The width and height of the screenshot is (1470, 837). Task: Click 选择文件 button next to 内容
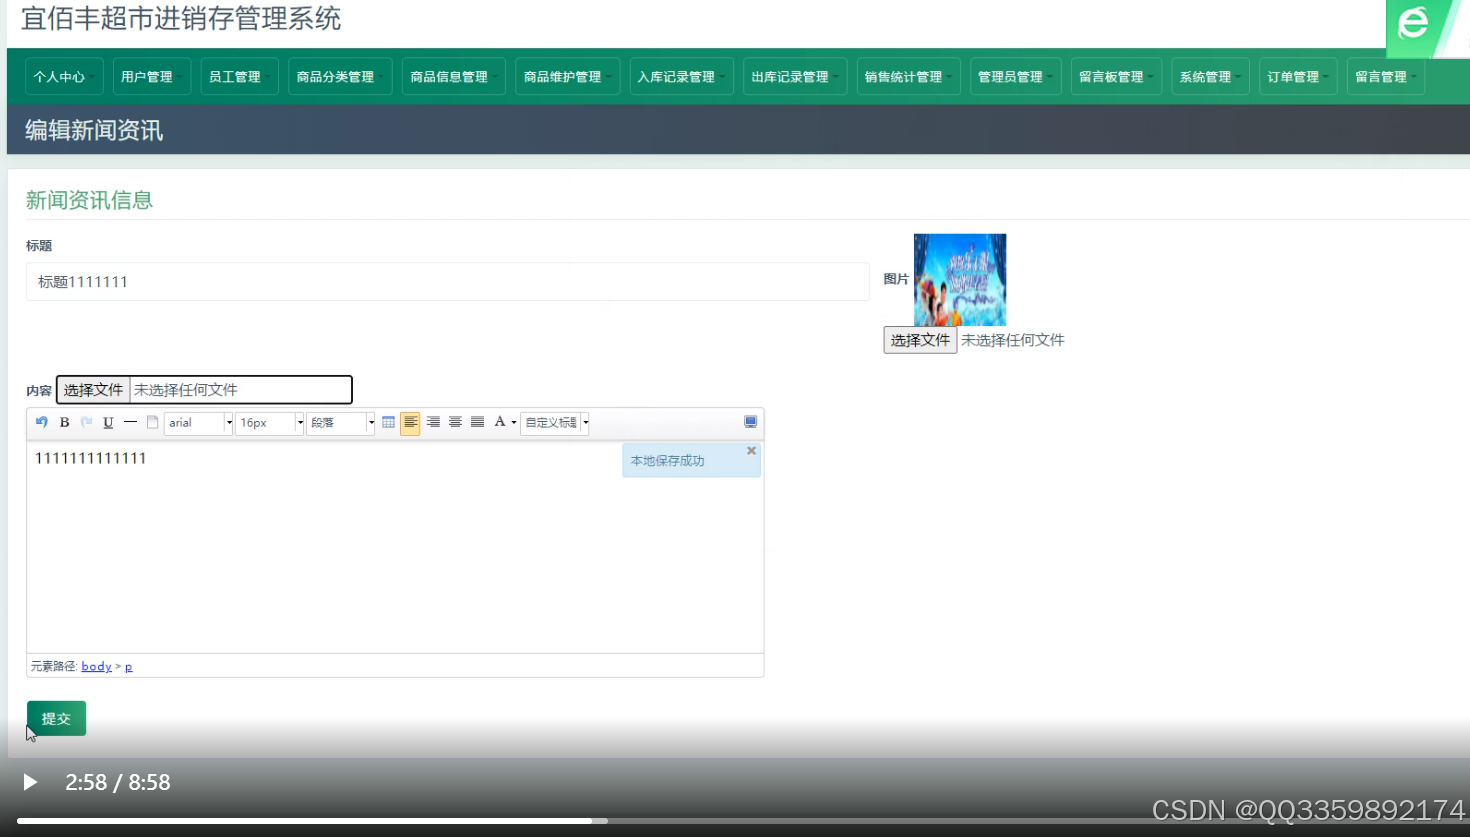pyautogui.click(x=93, y=390)
